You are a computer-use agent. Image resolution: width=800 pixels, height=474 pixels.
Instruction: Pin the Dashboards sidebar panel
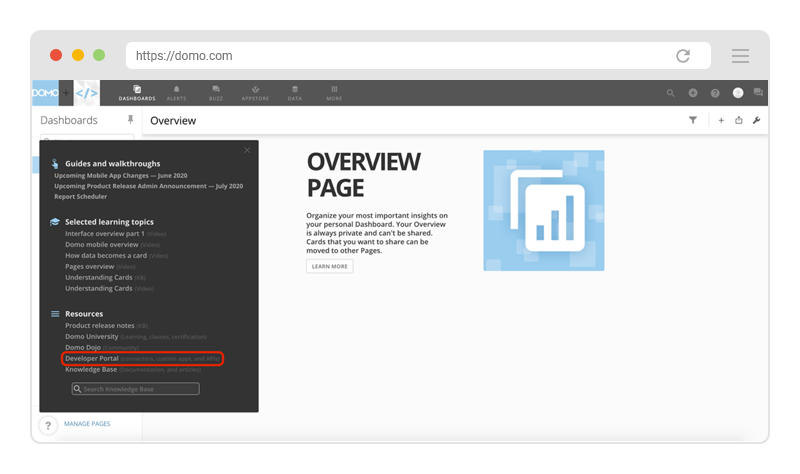pos(129,120)
